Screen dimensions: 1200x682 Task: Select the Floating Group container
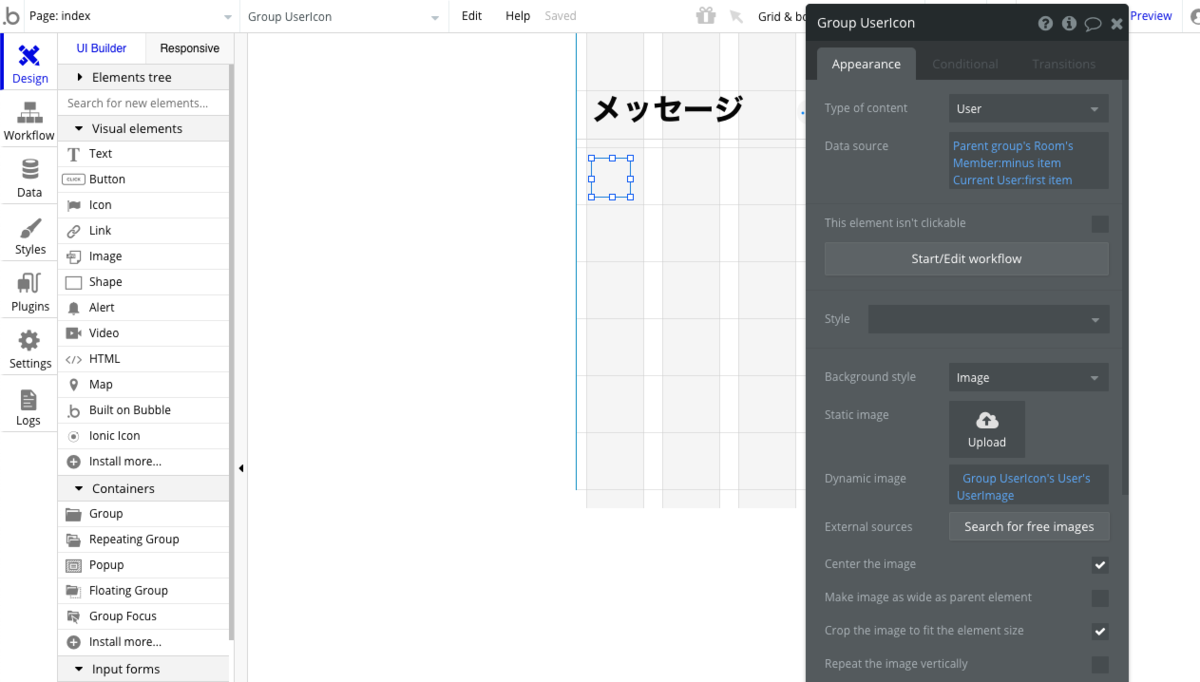(x=144, y=591)
